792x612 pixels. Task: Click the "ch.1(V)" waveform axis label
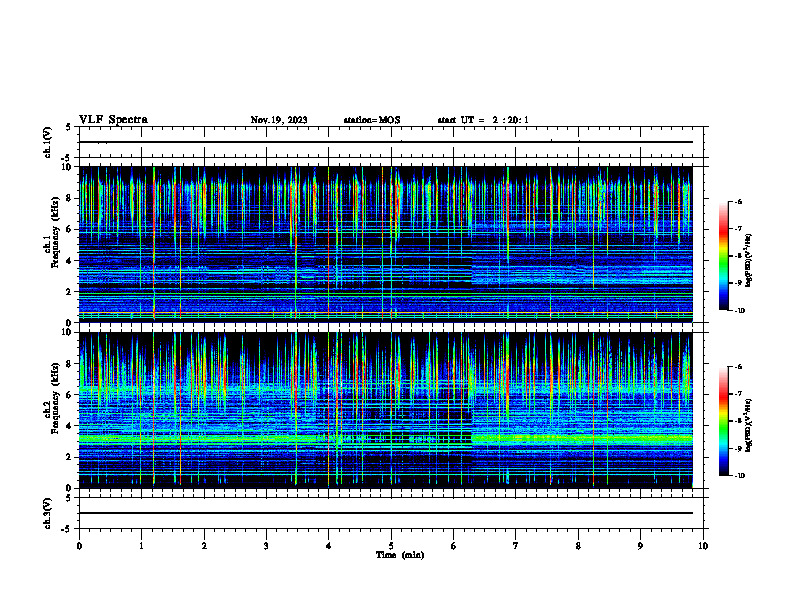click(48, 142)
